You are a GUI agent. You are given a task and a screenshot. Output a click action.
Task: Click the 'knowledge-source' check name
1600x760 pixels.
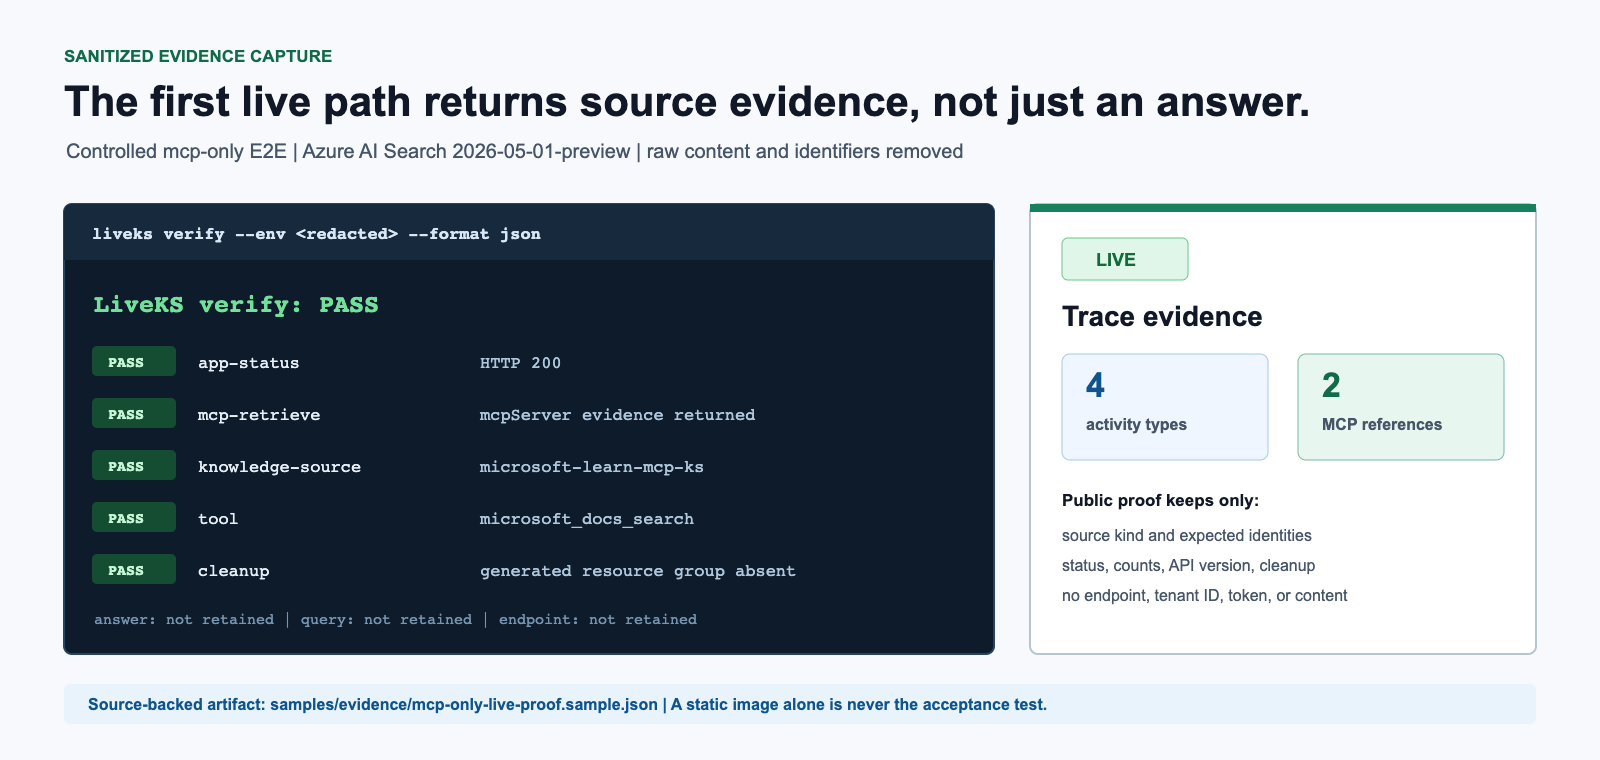(279, 467)
